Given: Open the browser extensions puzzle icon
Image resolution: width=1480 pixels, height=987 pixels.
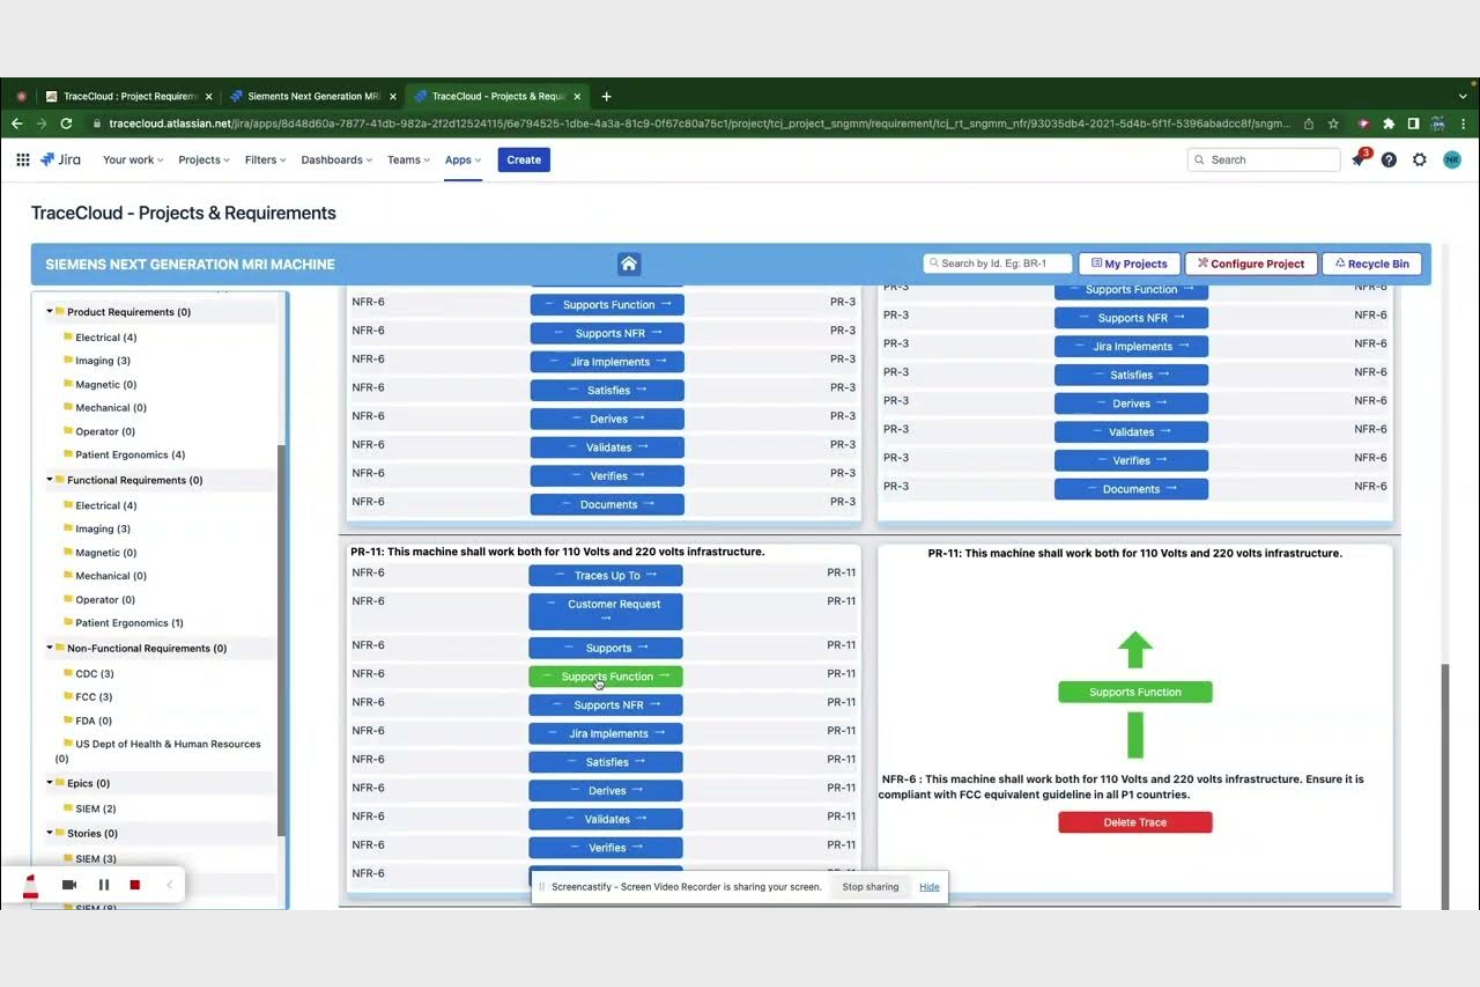Looking at the screenshot, I should [x=1388, y=124].
